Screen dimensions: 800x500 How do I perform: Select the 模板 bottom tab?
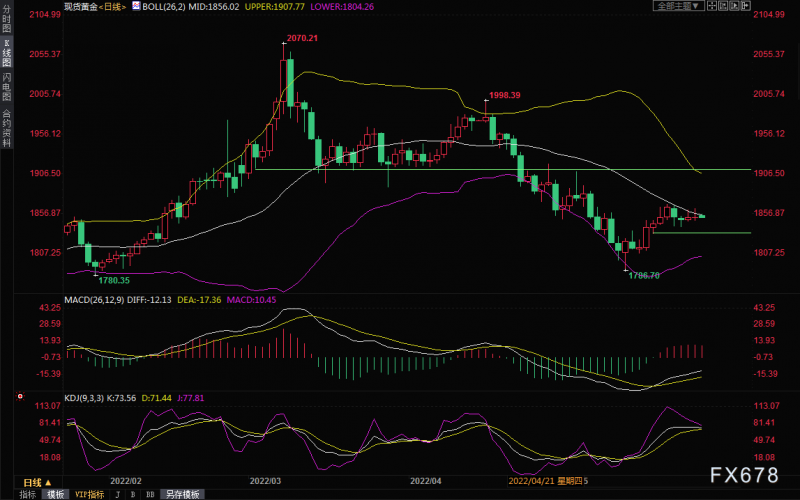(56, 494)
